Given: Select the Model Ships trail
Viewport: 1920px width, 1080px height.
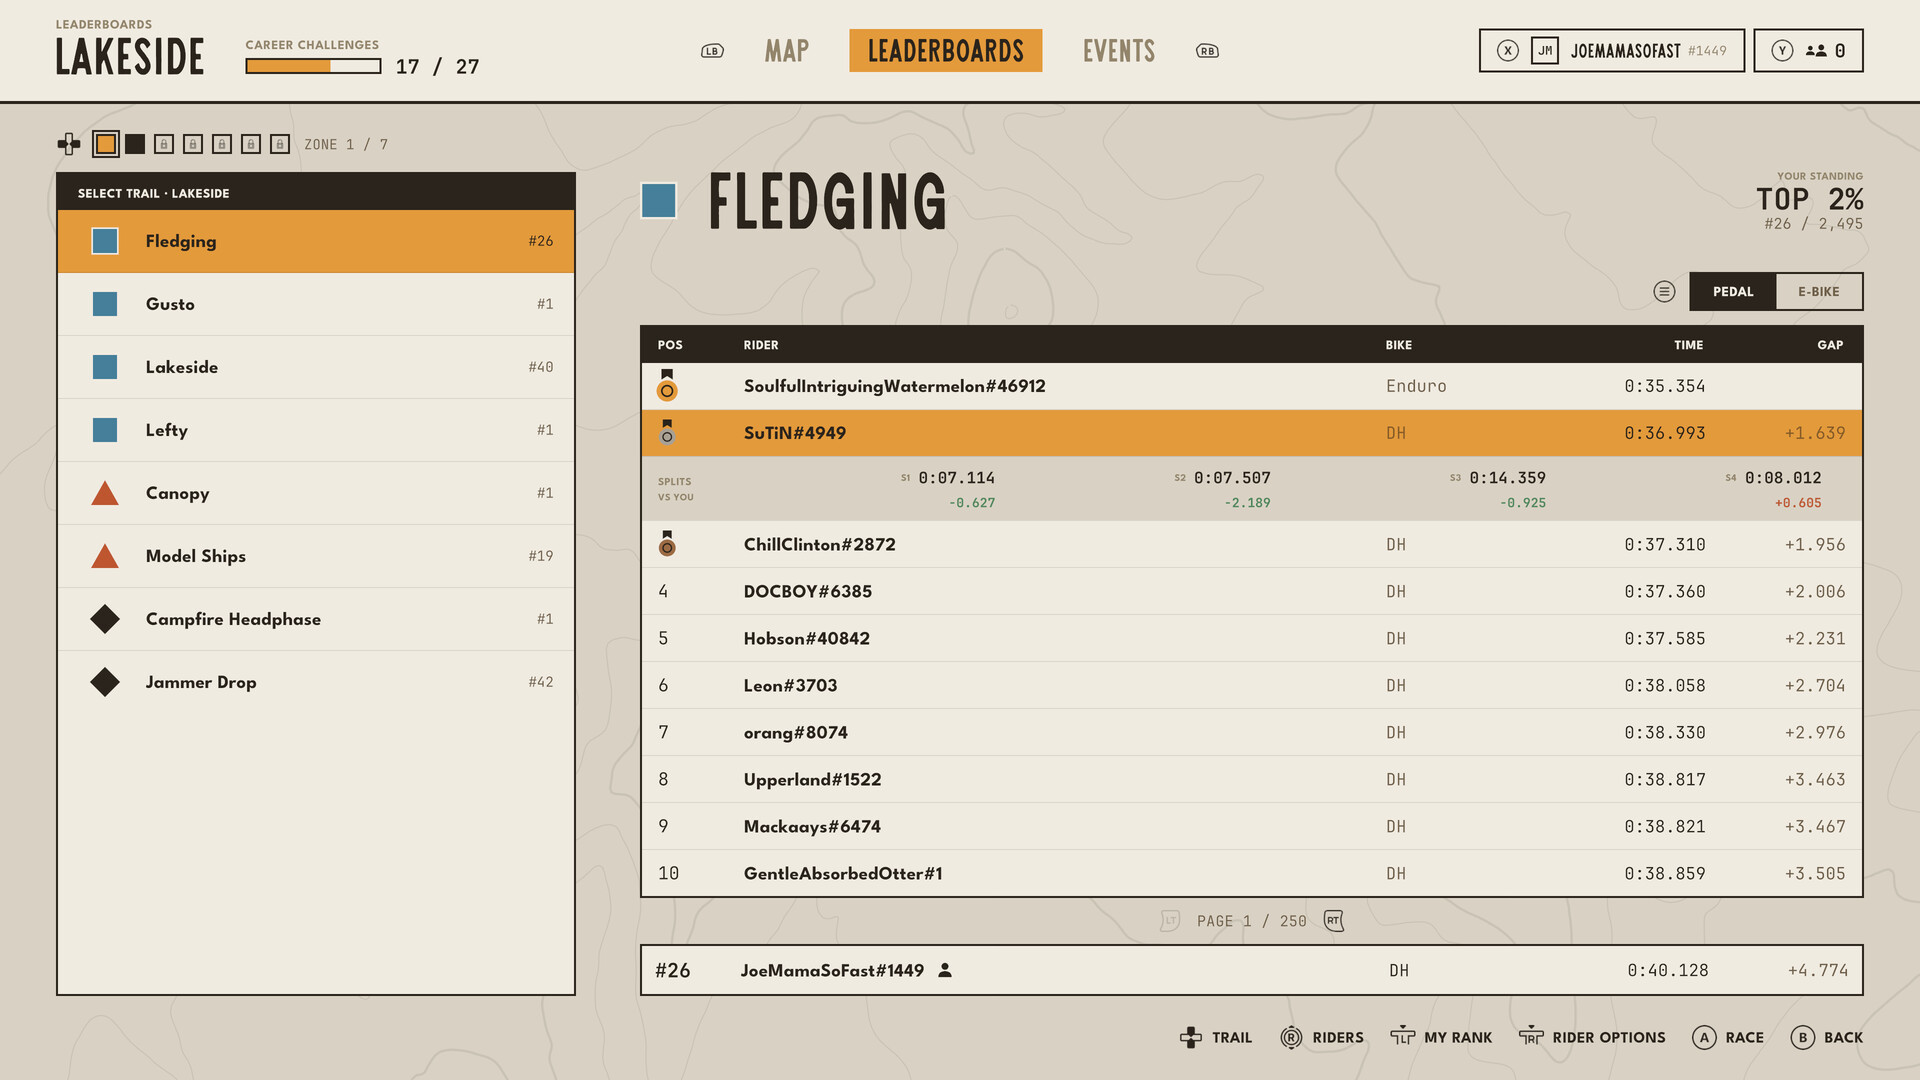Looking at the screenshot, I should tap(316, 556).
